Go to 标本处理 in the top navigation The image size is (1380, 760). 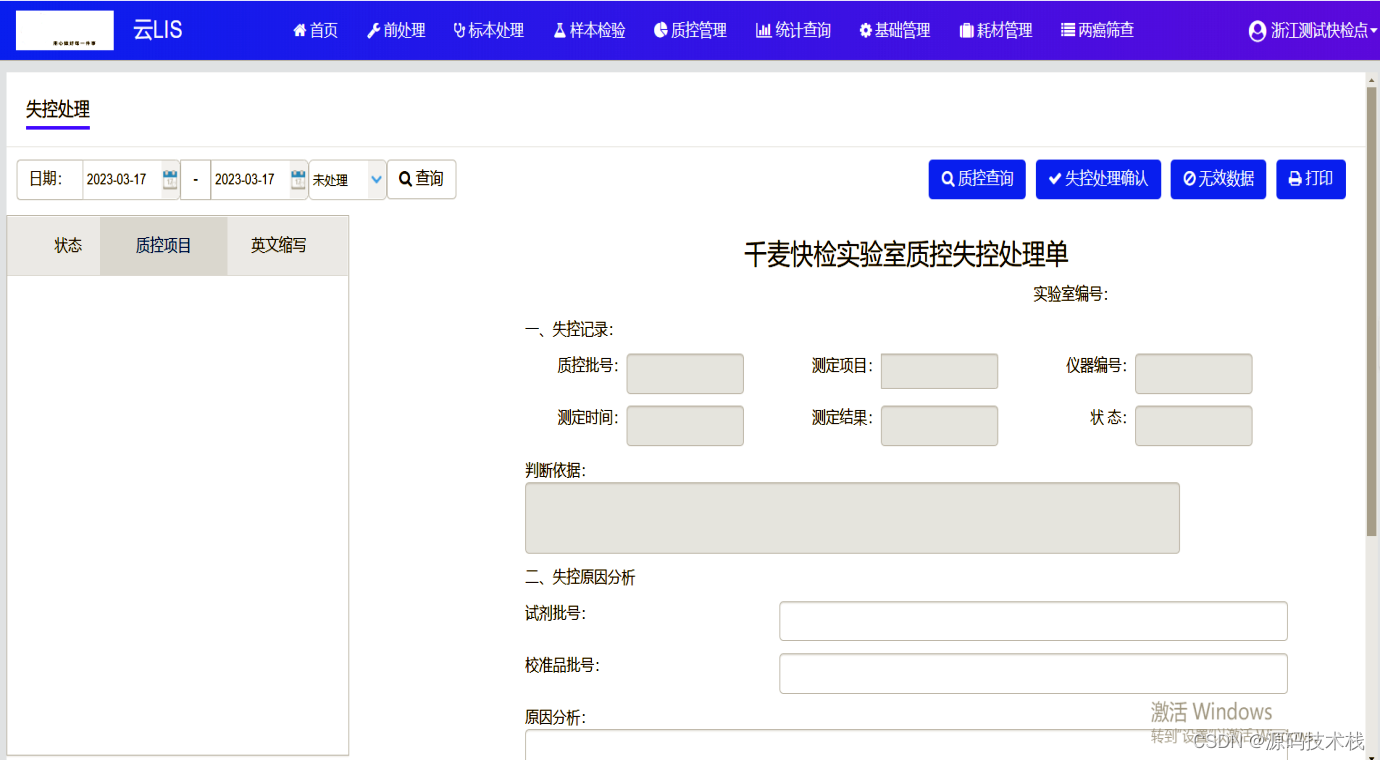[488, 31]
